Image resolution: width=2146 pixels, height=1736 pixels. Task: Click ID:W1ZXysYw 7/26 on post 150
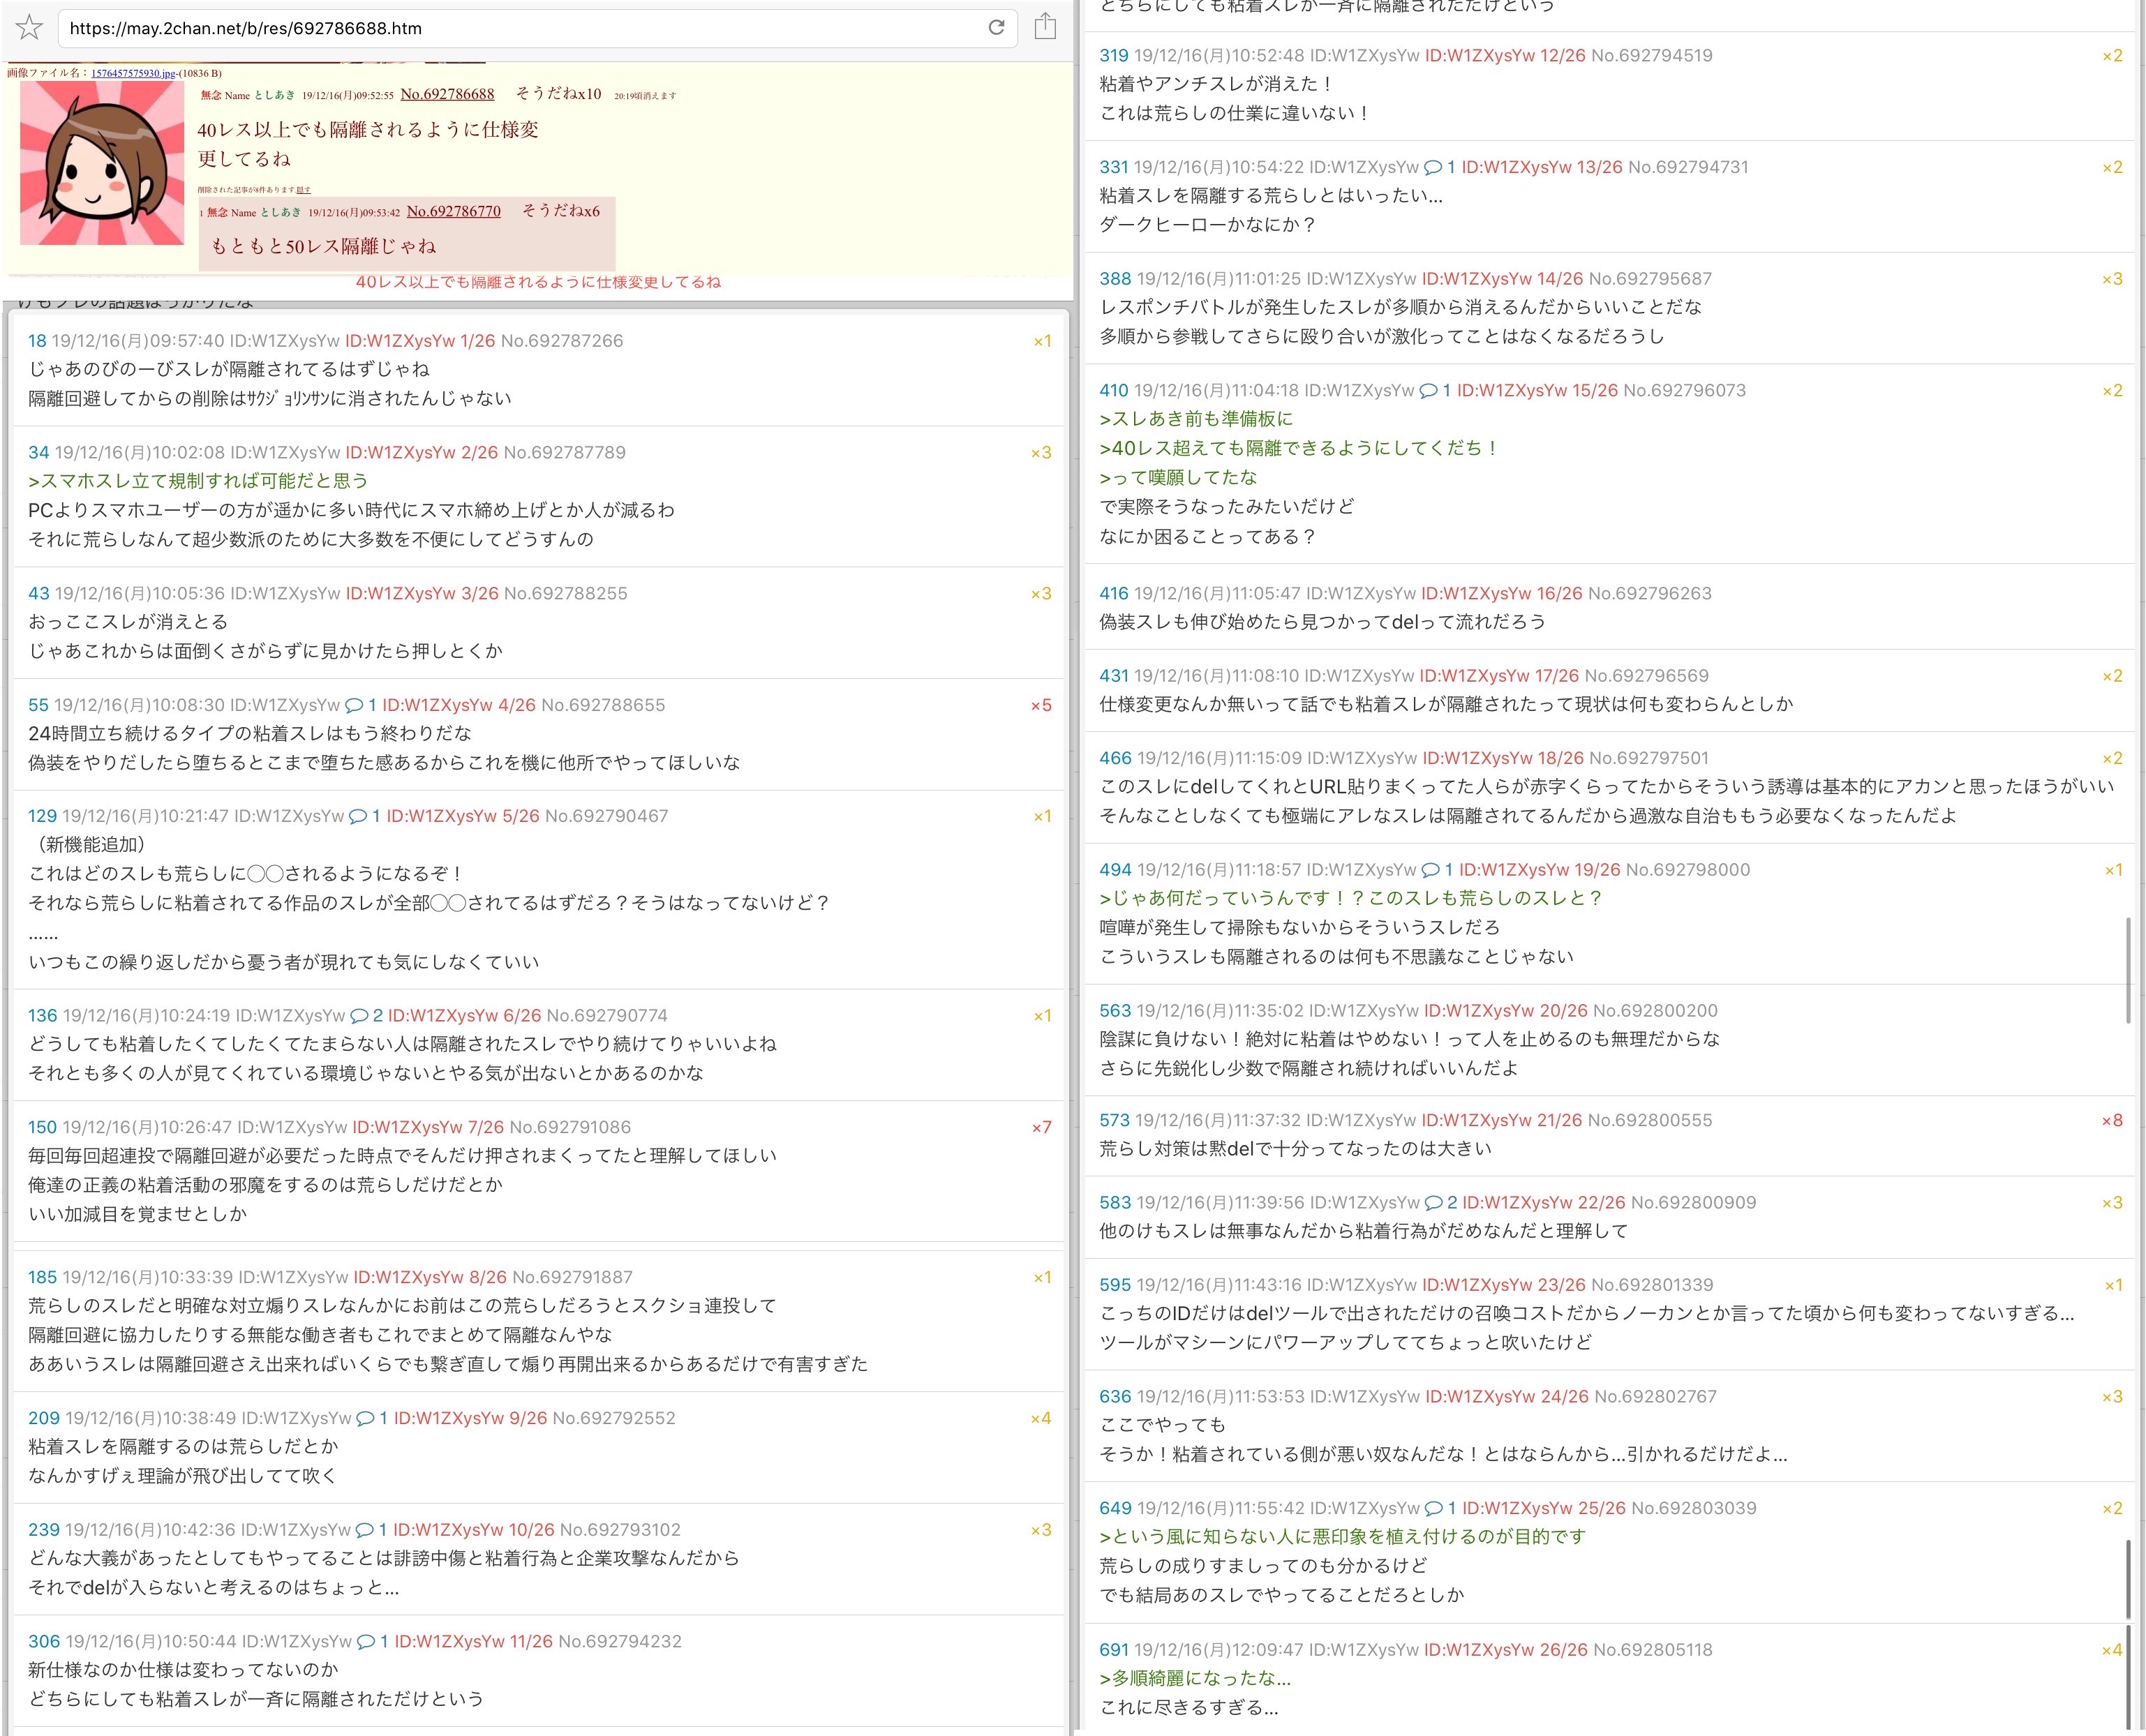[x=428, y=1127]
